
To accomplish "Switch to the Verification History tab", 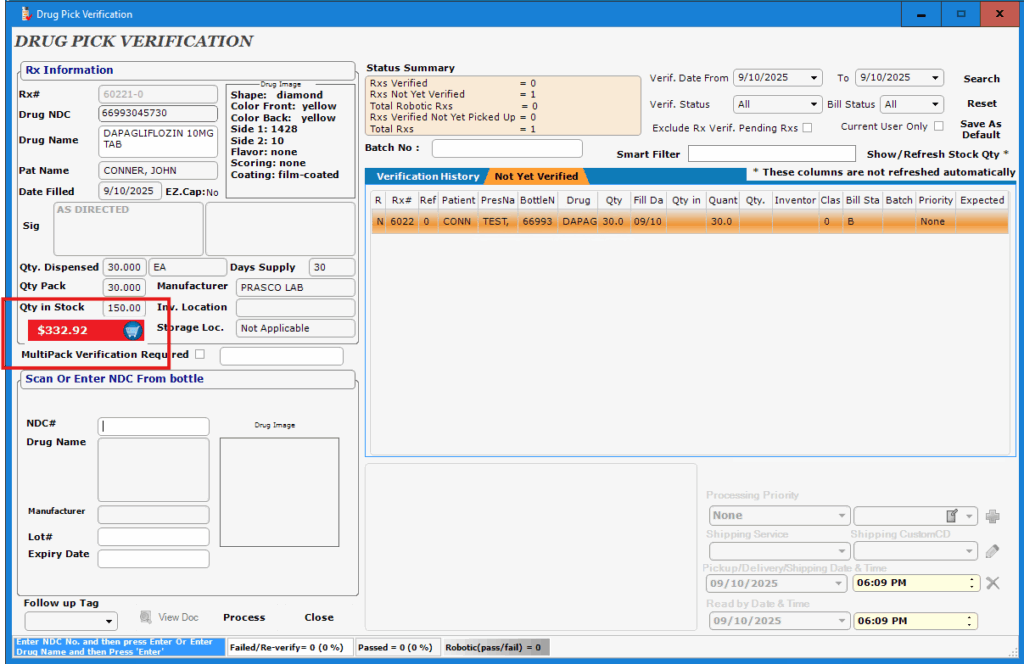I will [427, 177].
